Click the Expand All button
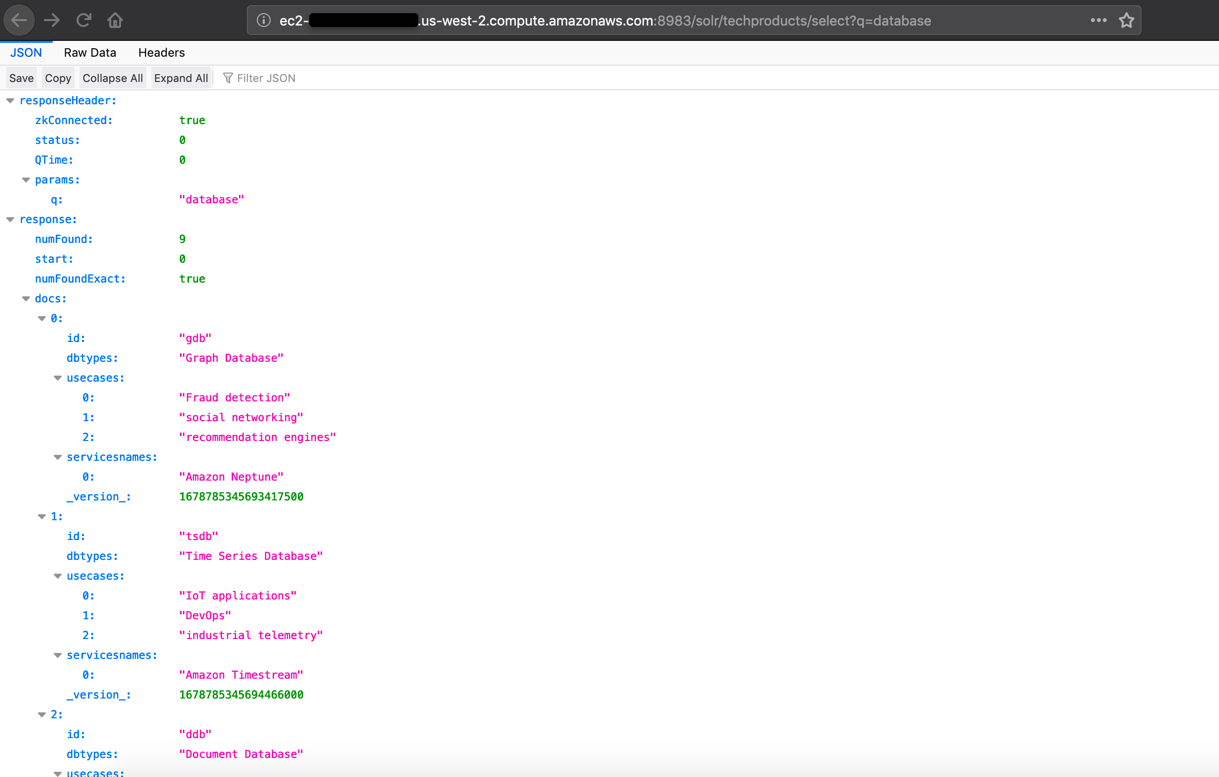 tap(181, 77)
